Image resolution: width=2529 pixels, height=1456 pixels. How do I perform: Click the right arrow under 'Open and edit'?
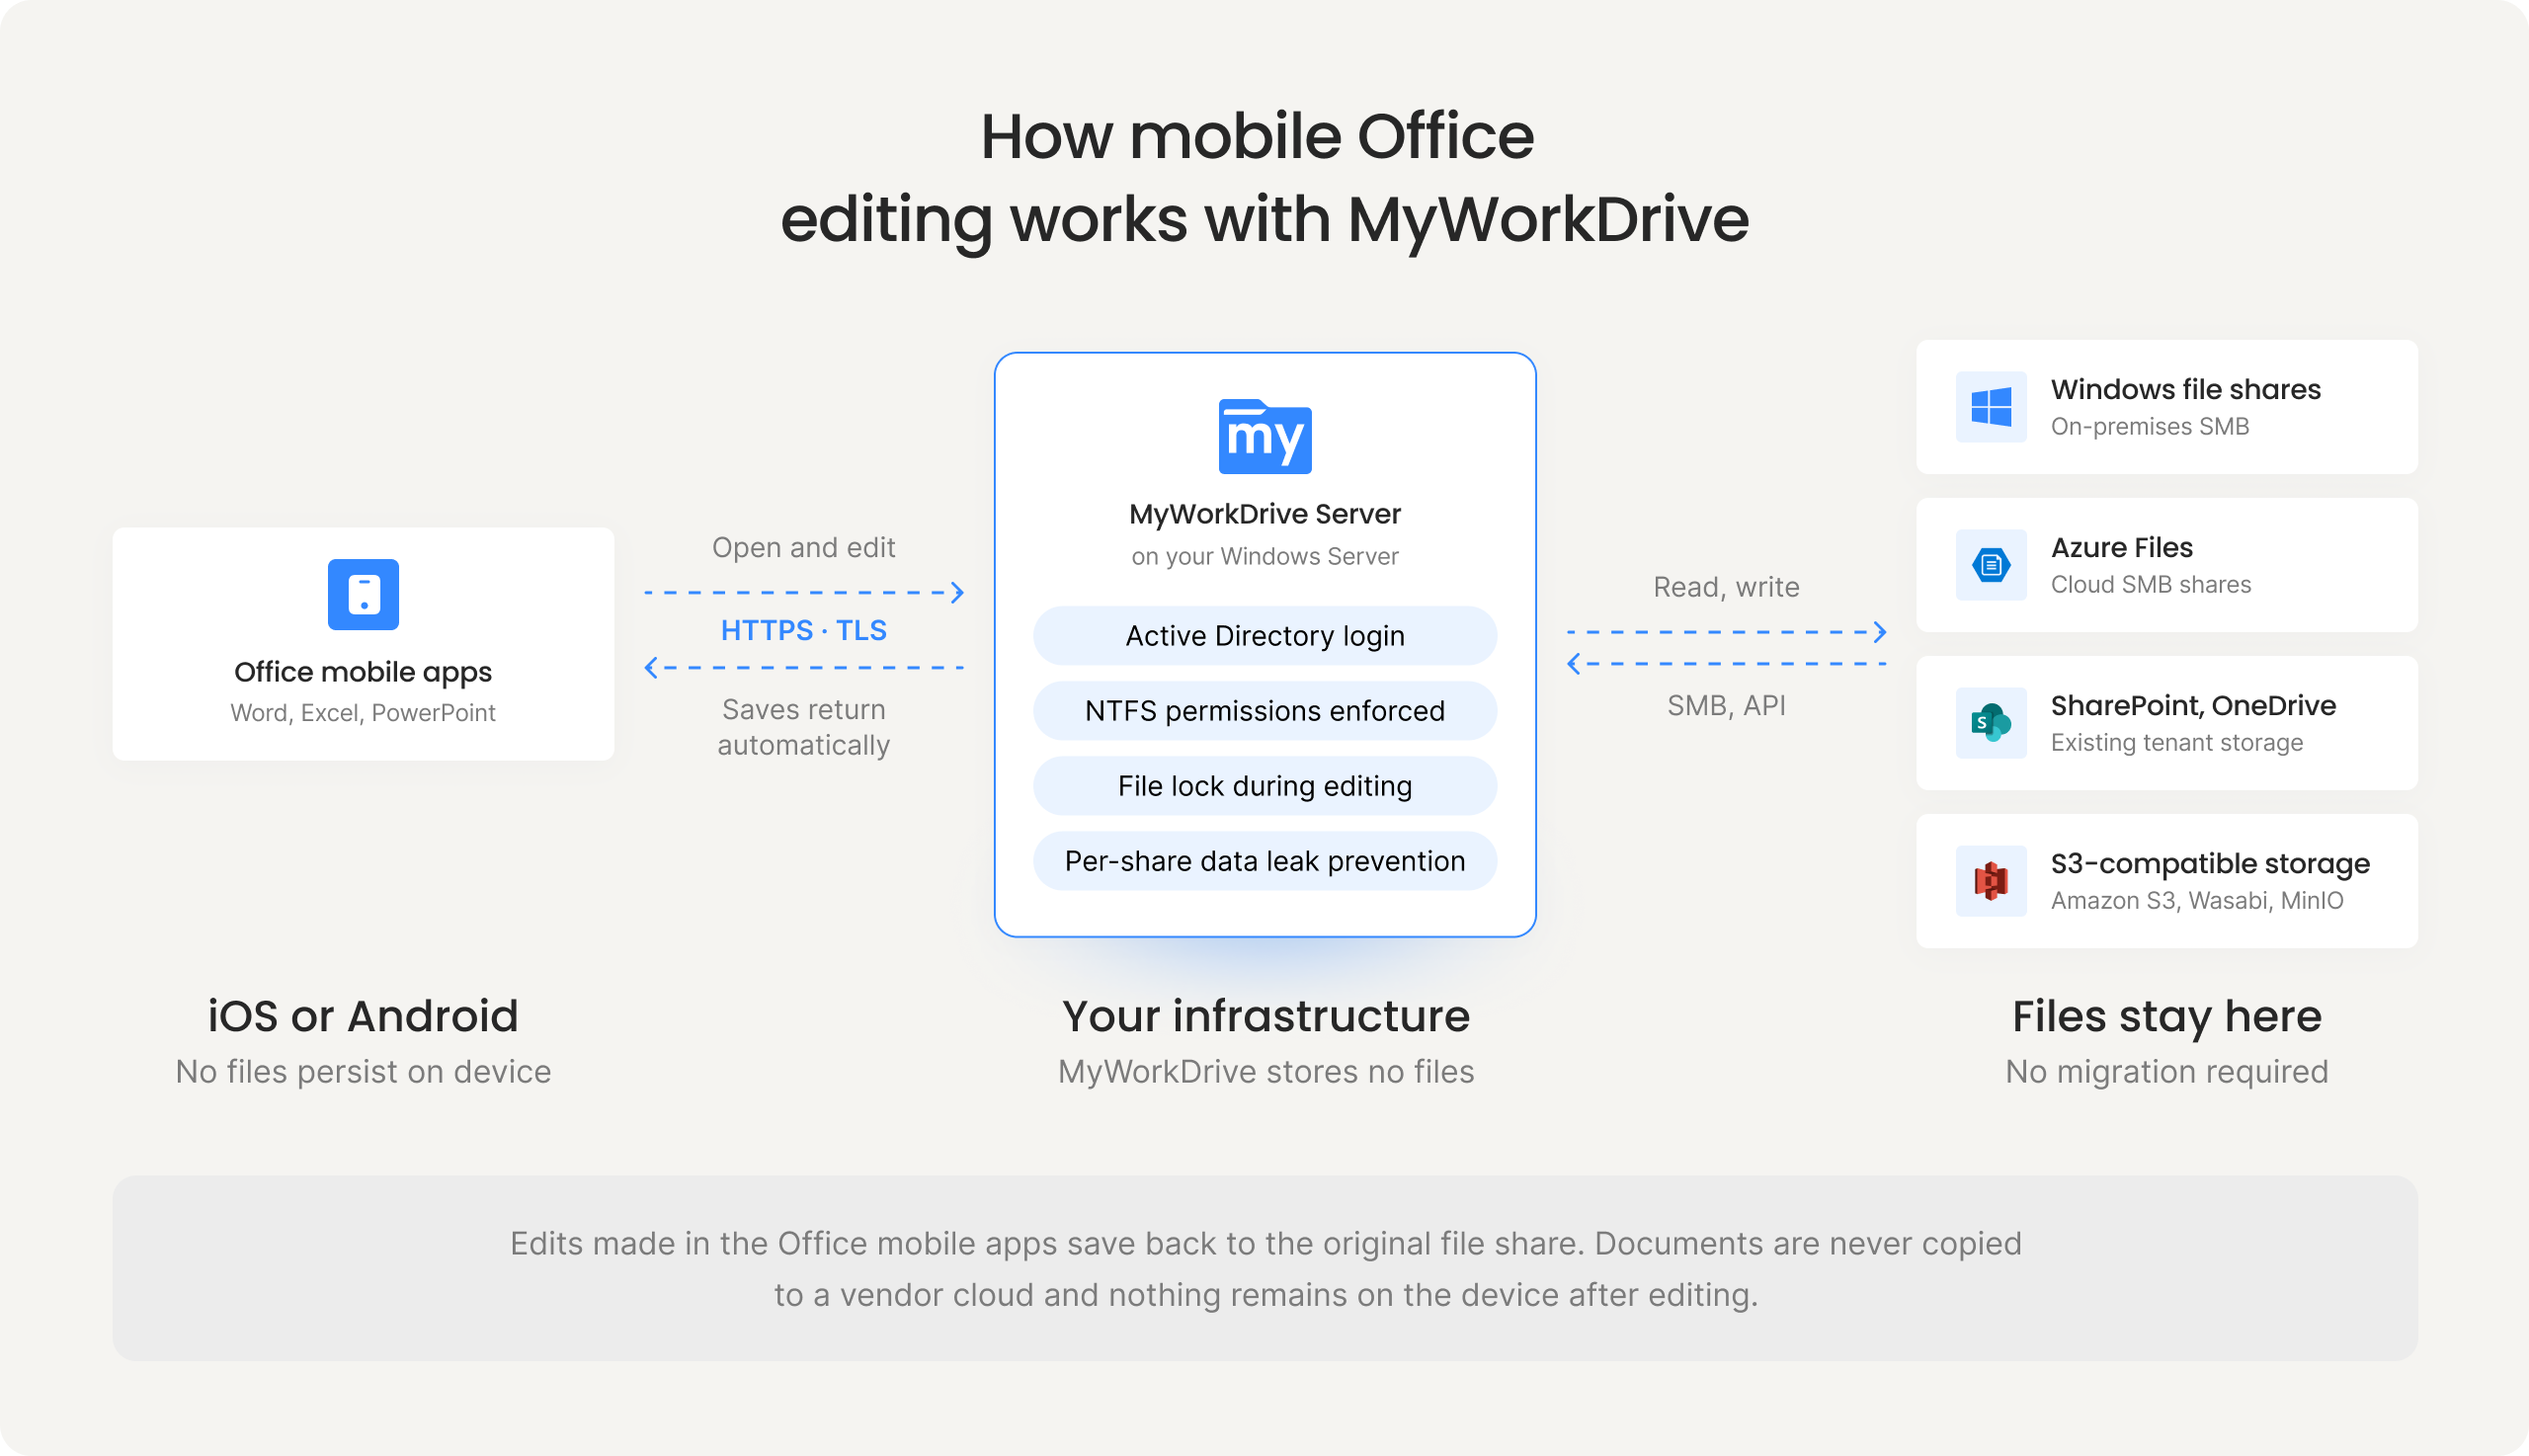[x=805, y=593]
